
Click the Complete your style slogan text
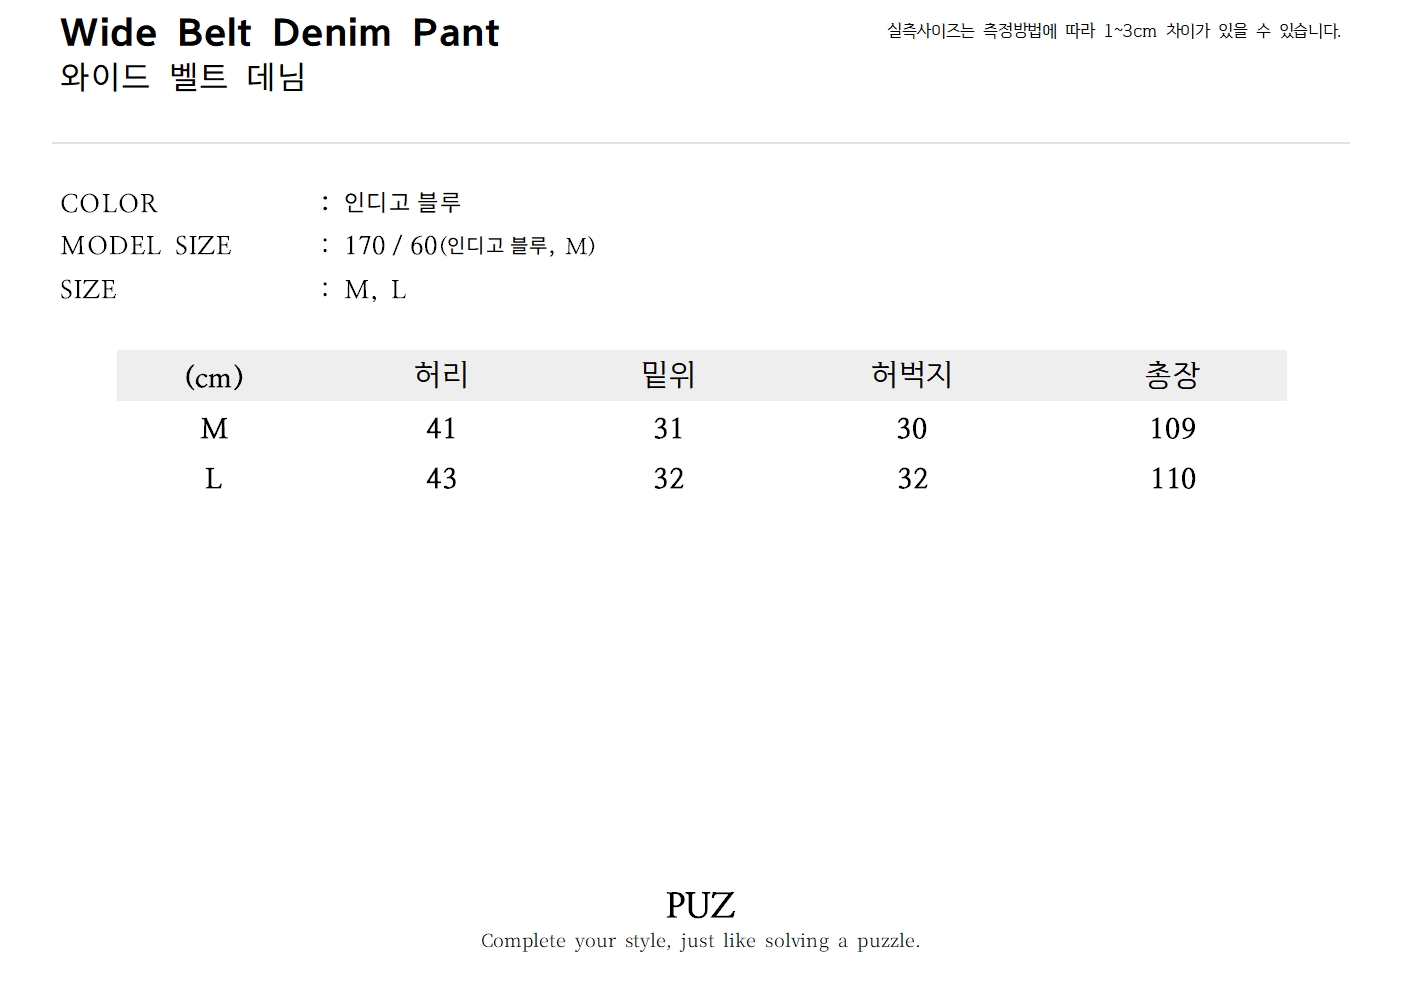click(700, 941)
